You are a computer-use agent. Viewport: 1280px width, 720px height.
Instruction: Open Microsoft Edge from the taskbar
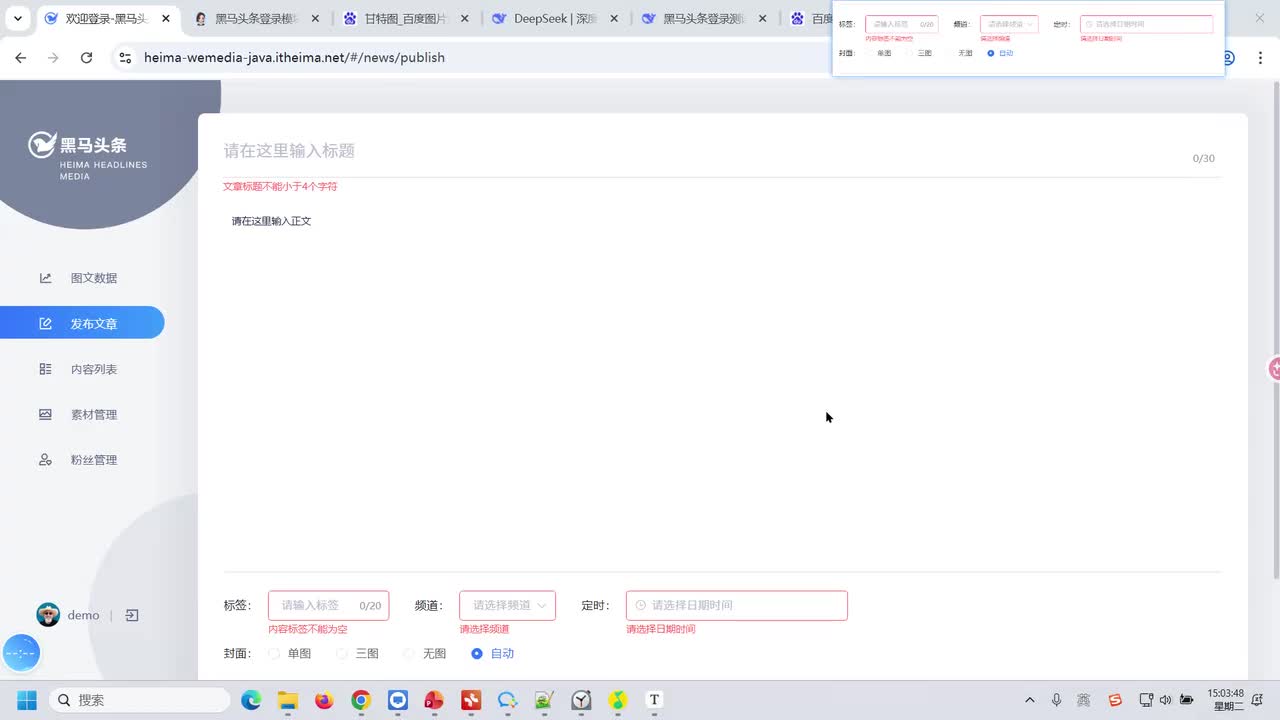click(251, 700)
